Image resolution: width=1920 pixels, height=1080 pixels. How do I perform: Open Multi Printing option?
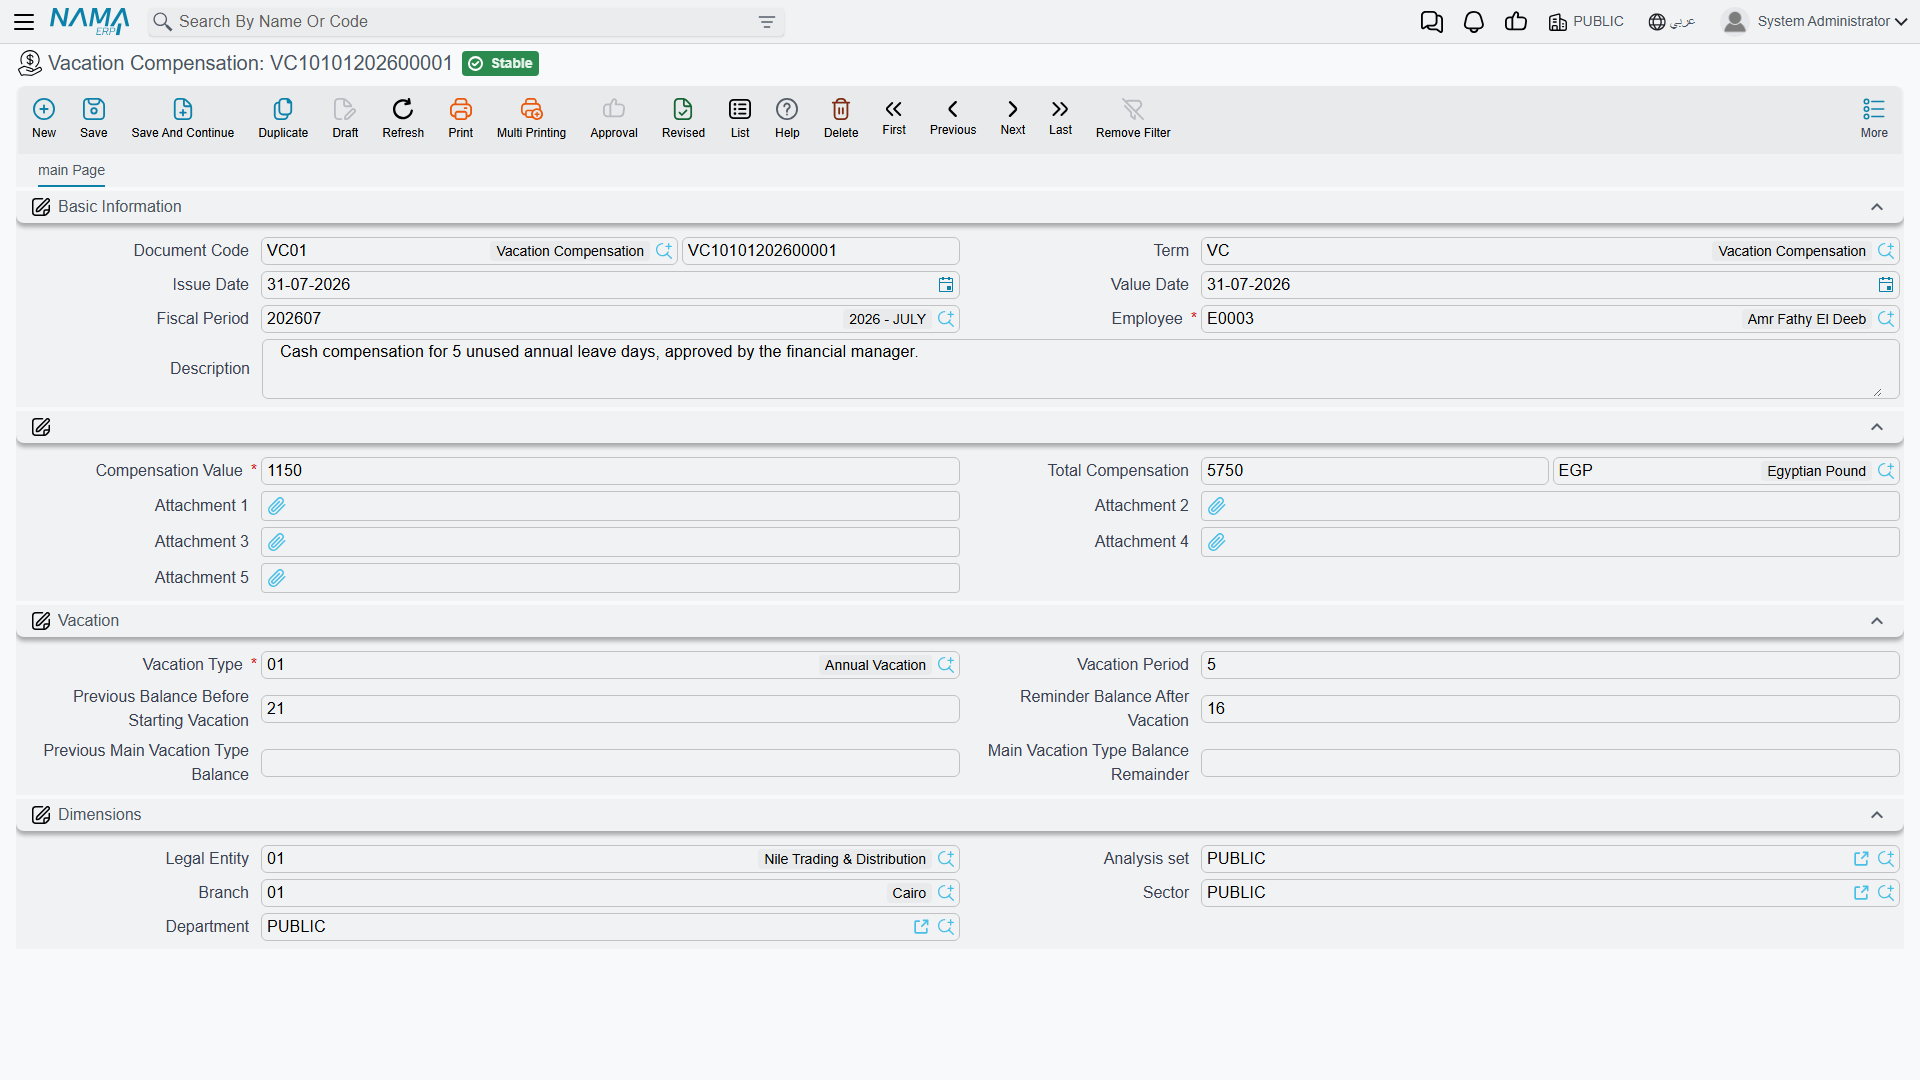point(531,118)
